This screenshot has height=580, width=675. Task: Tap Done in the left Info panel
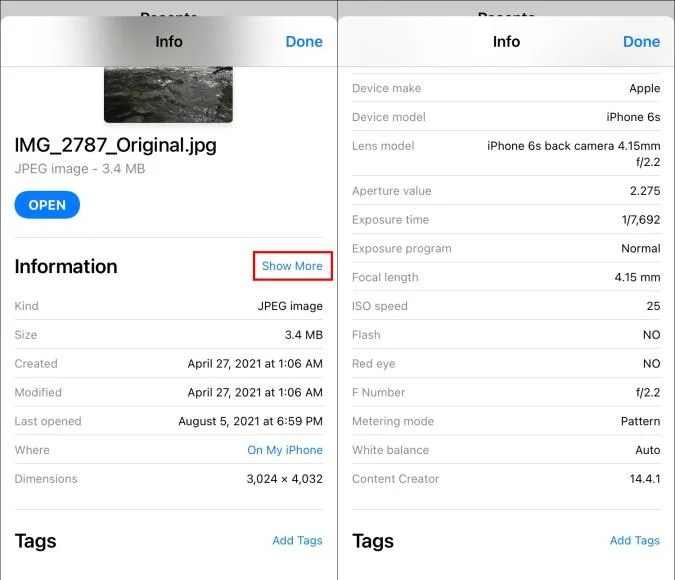[x=304, y=42]
